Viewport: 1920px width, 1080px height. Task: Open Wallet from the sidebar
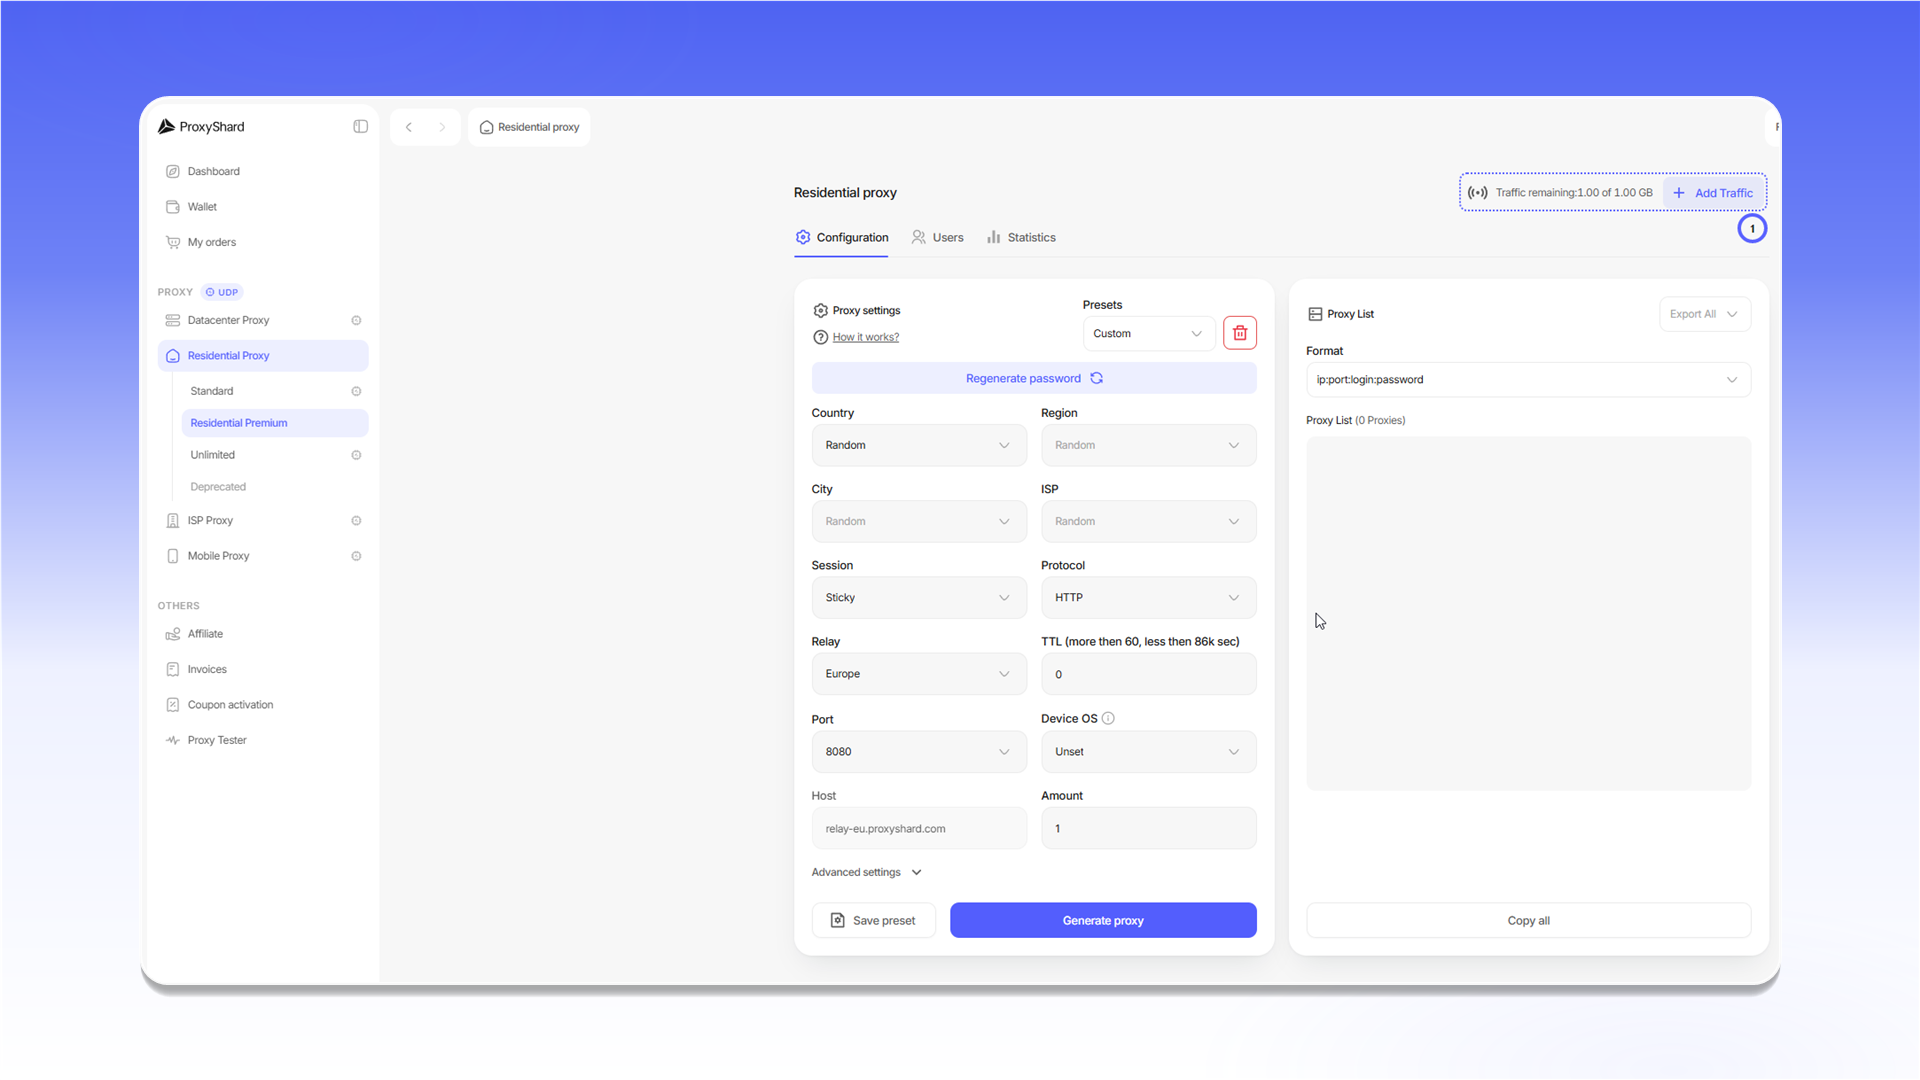coord(201,207)
